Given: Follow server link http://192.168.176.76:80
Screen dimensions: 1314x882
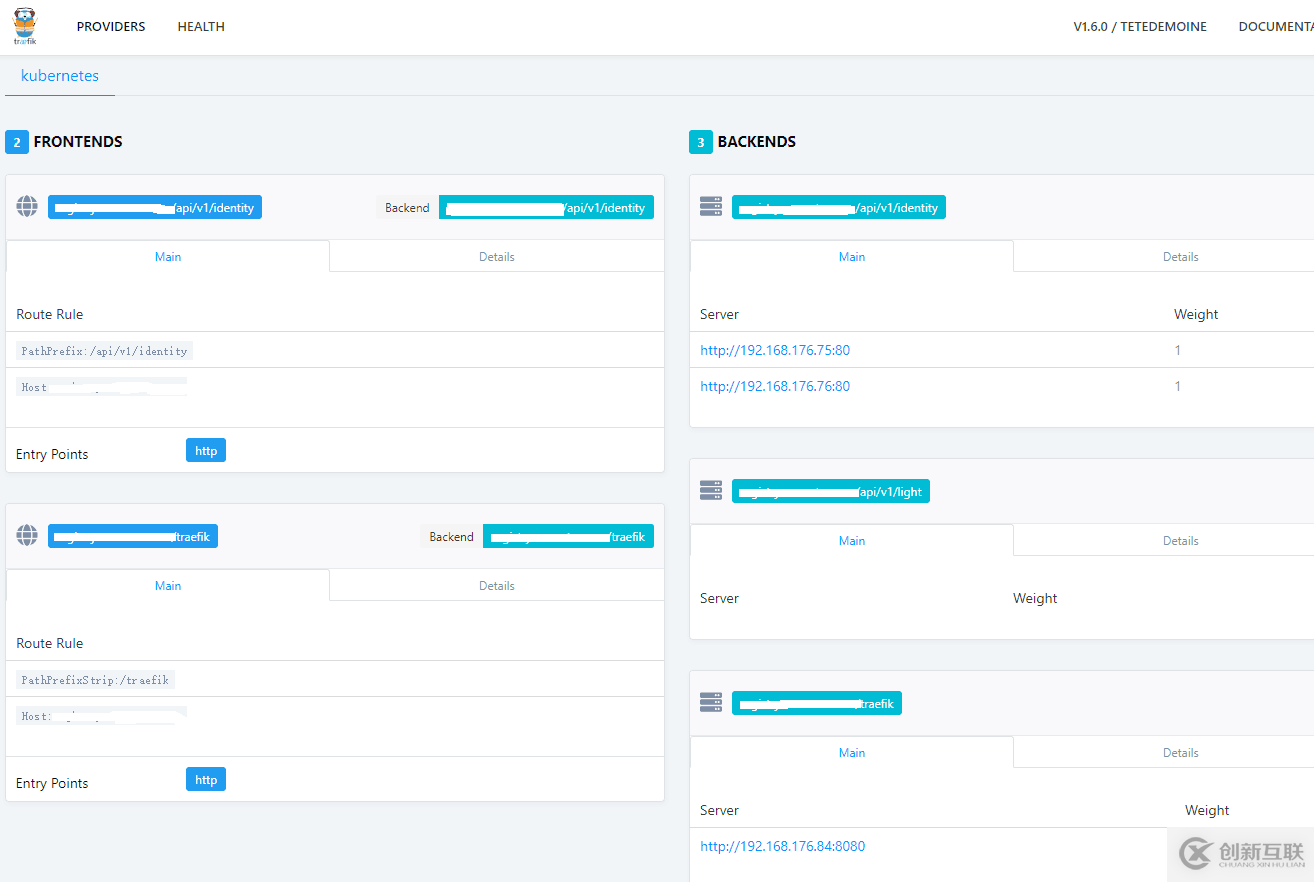Looking at the screenshot, I should [x=775, y=386].
